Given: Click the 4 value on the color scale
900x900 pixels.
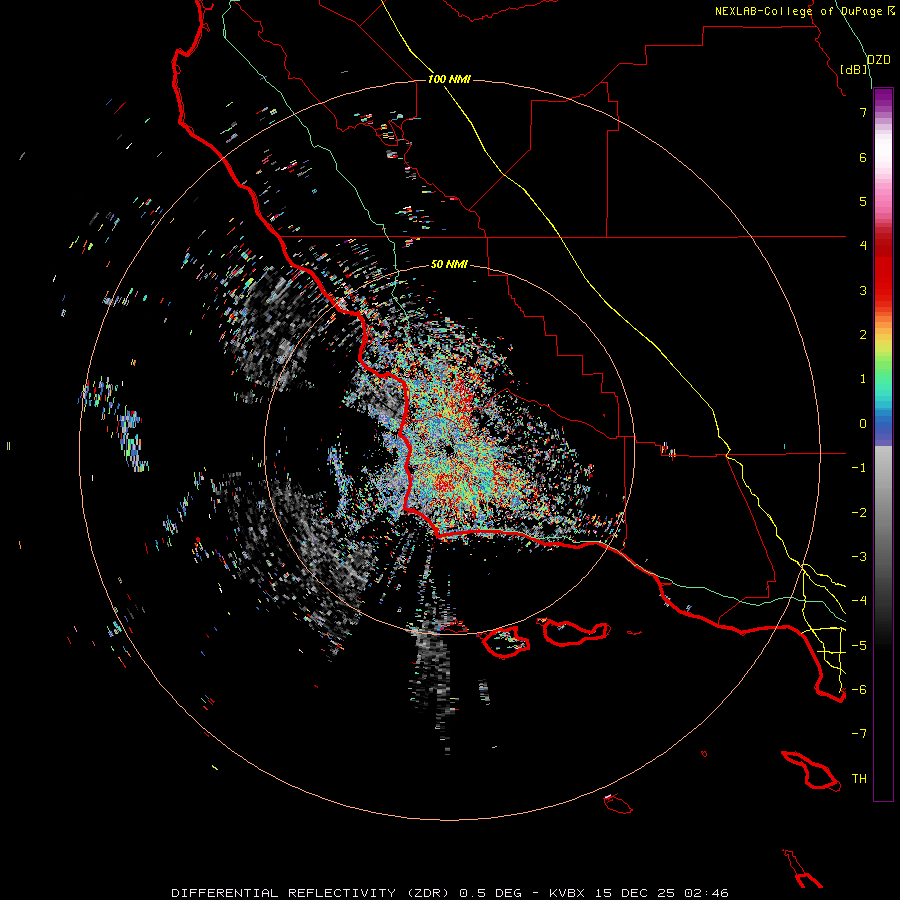Looking at the screenshot, I should 863,246.
